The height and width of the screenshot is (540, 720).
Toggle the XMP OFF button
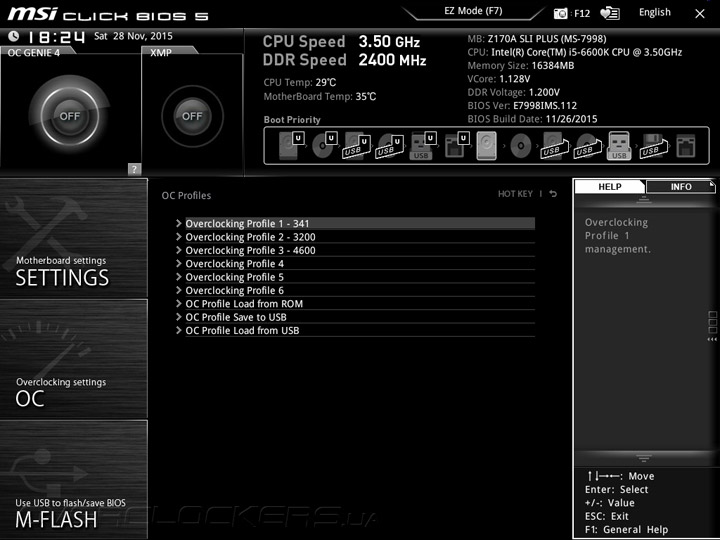click(192, 116)
